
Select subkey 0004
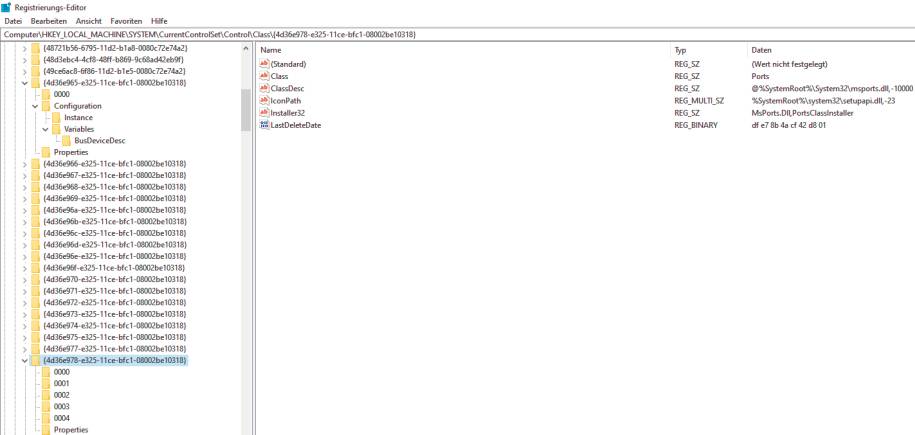(x=61, y=418)
